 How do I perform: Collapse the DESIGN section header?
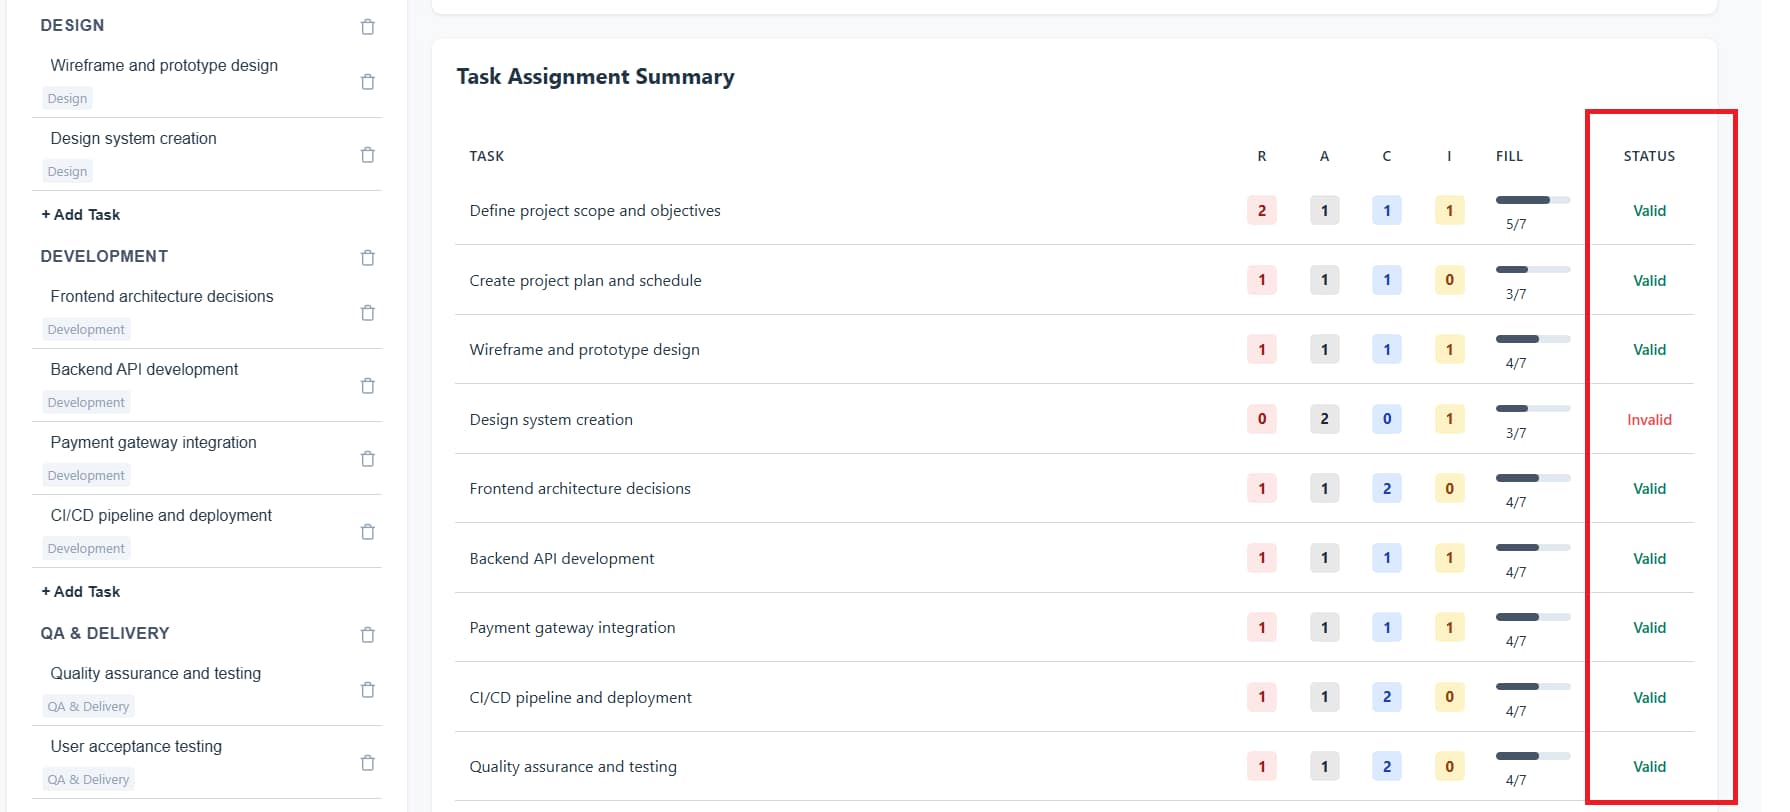click(72, 25)
